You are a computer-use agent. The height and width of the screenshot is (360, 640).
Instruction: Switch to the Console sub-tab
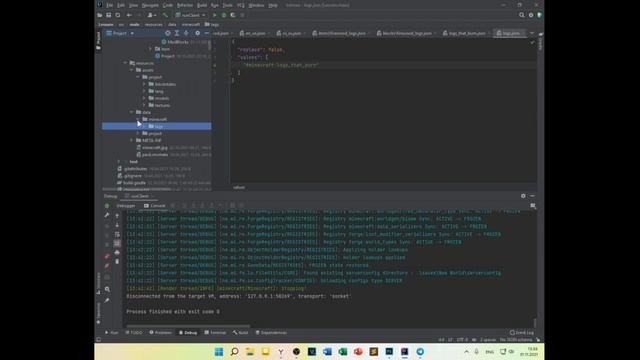(155, 206)
